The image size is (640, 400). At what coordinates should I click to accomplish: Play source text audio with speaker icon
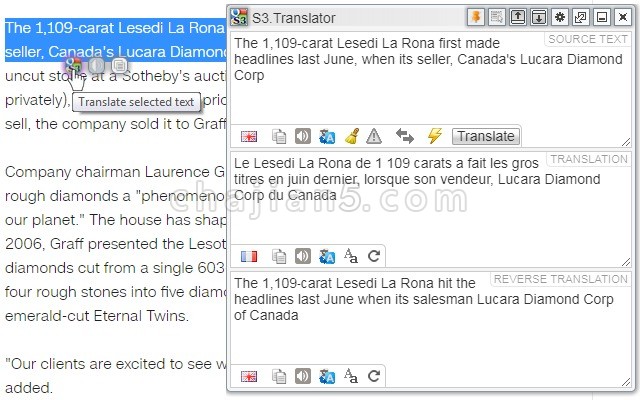pyautogui.click(x=303, y=136)
